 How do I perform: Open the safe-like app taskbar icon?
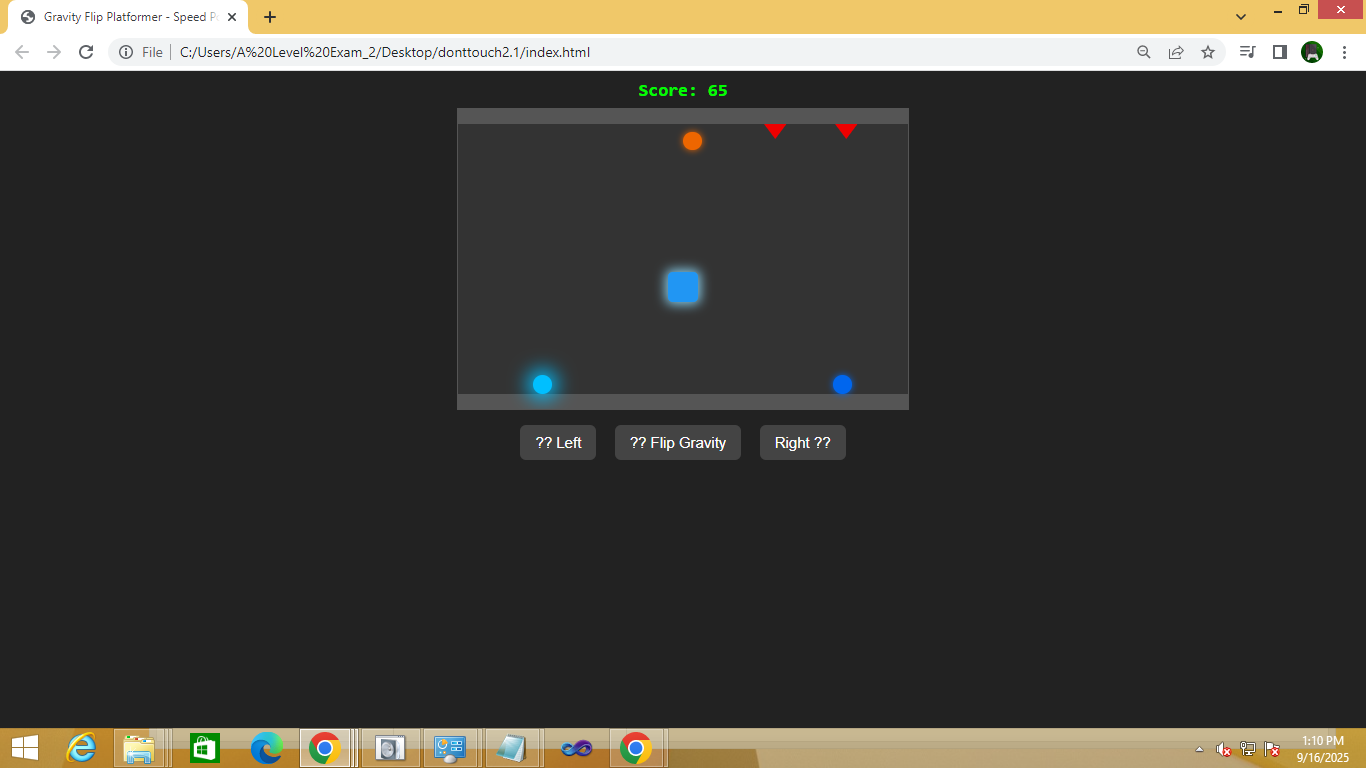[x=390, y=747]
